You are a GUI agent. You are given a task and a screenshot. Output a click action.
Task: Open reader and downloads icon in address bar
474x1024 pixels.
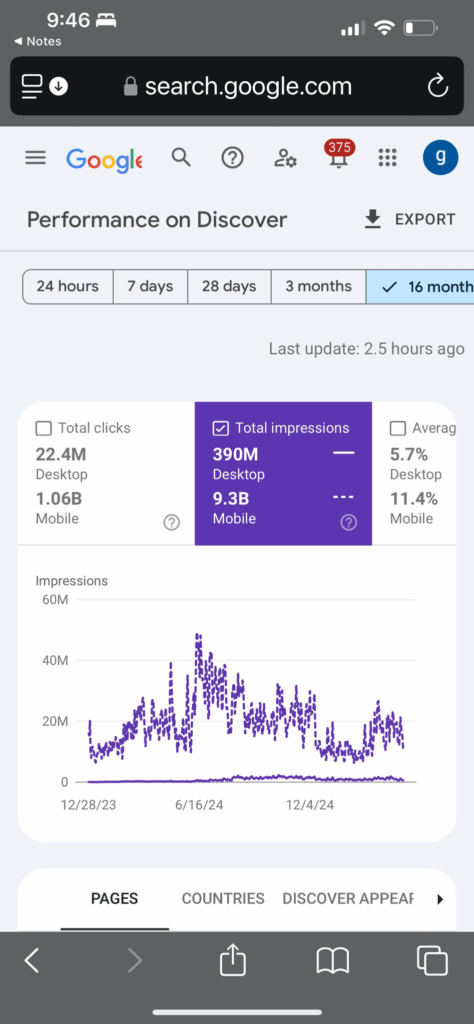point(44,86)
